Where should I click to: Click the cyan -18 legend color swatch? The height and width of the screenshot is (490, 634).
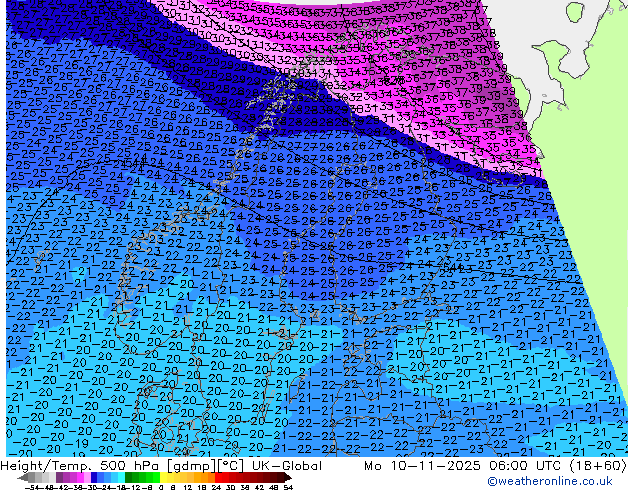click(x=122, y=477)
